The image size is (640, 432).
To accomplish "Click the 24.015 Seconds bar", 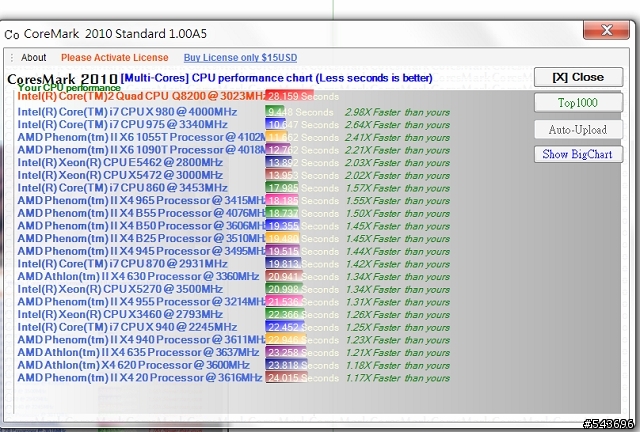I will pos(287,378).
